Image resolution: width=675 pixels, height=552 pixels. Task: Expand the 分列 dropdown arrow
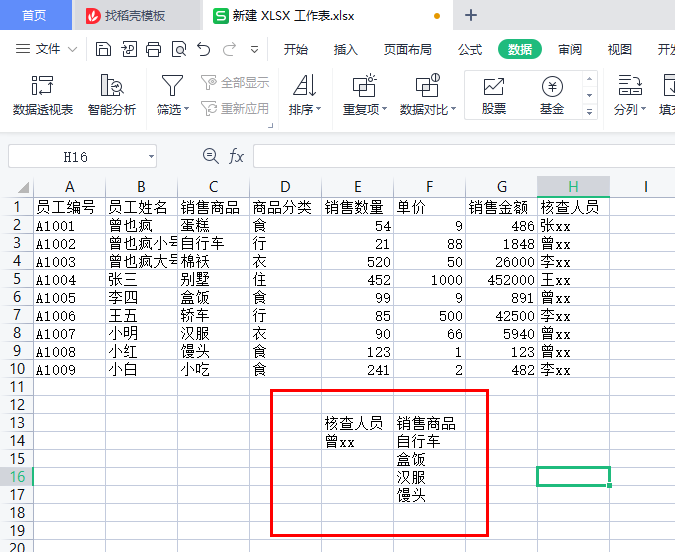point(644,109)
